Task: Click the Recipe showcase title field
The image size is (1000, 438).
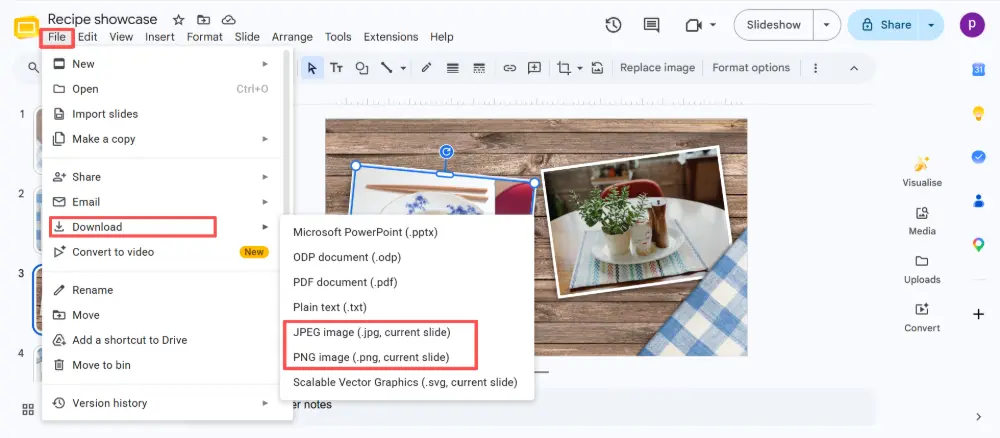Action: tap(103, 20)
